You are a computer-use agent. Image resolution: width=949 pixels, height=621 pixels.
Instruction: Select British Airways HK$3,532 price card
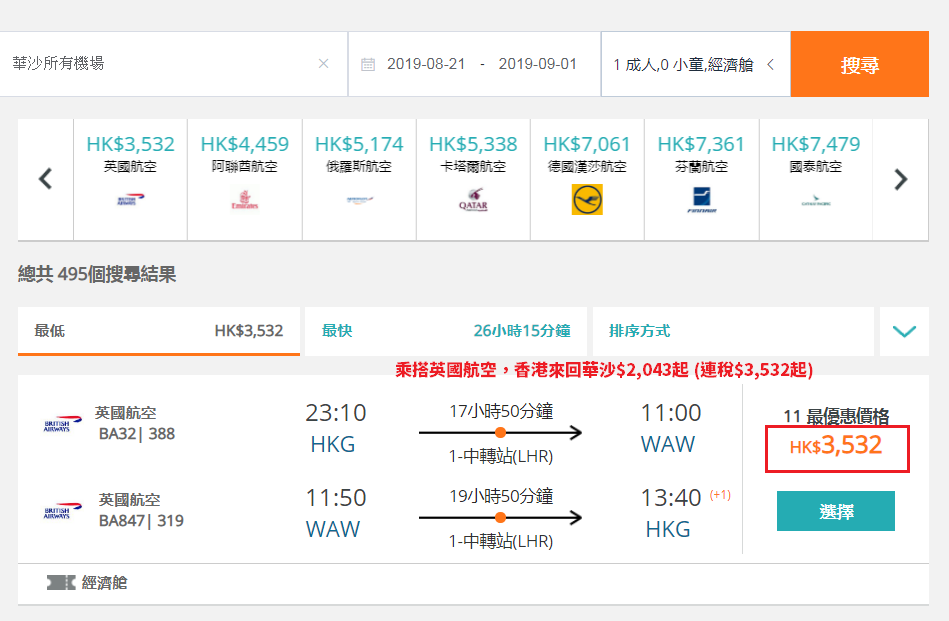[130, 180]
